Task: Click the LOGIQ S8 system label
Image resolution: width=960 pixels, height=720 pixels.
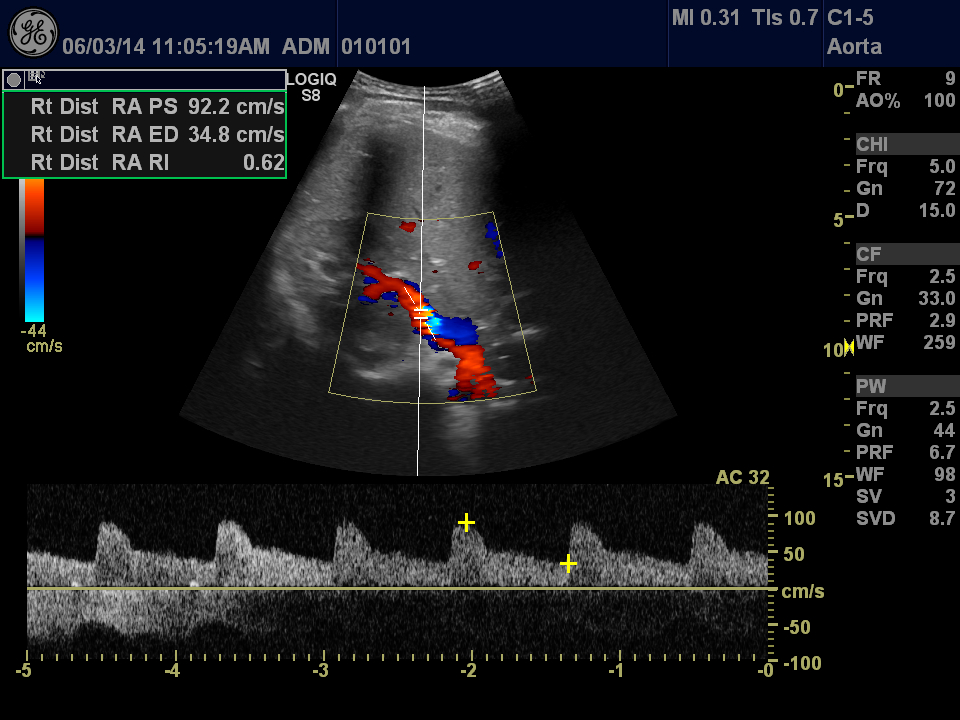Action: pyautogui.click(x=311, y=86)
